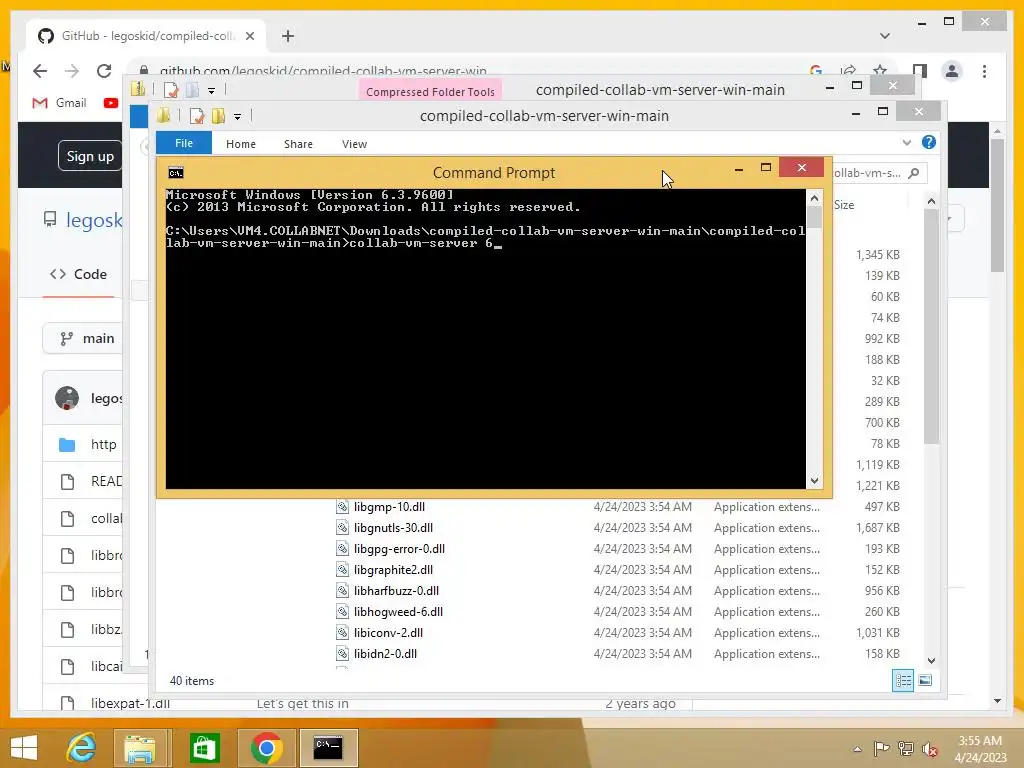Click the clock showing 3:55 AM

(x=980, y=741)
